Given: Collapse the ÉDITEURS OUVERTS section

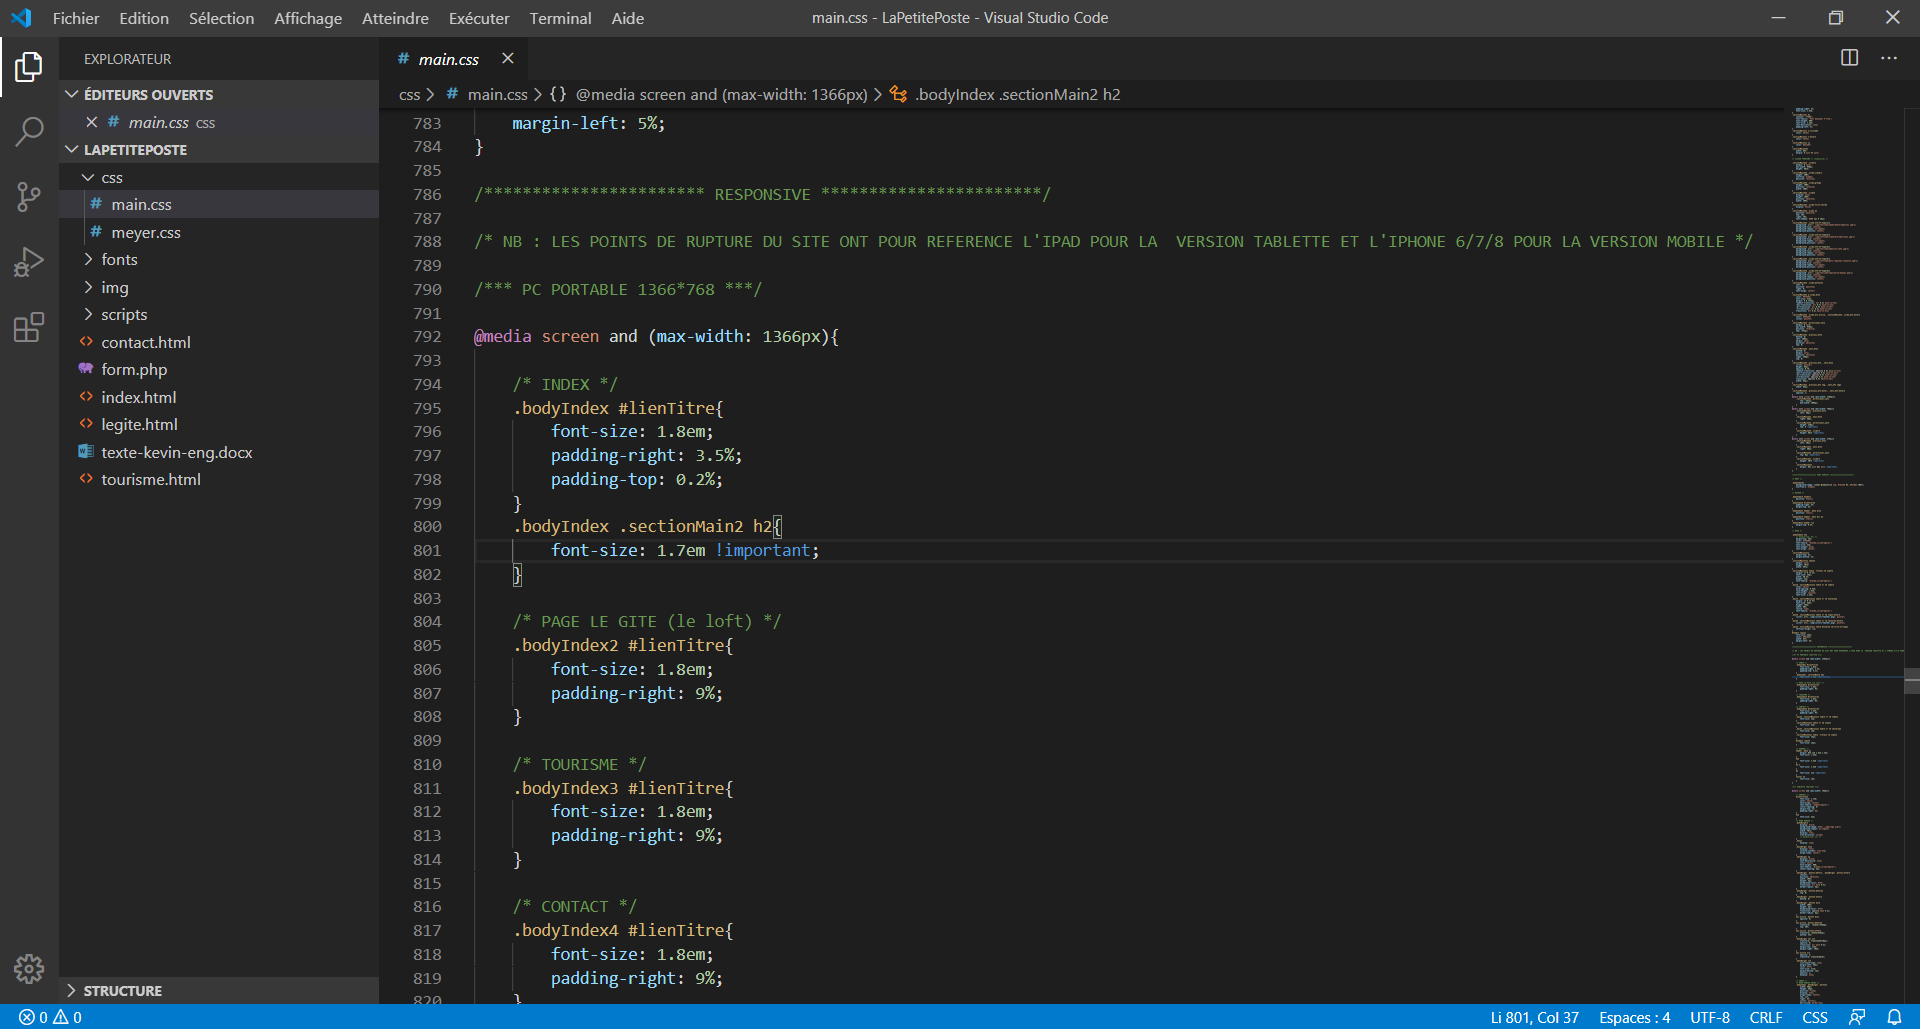Looking at the screenshot, I should coord(71,94).
